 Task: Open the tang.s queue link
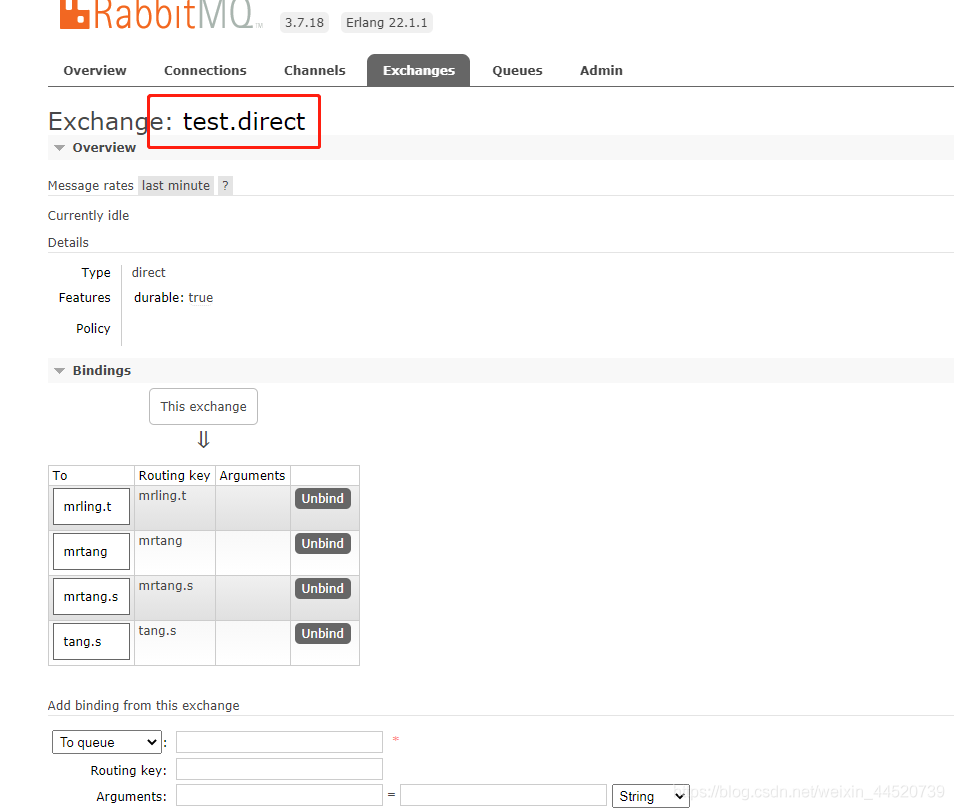pos(91,641)
